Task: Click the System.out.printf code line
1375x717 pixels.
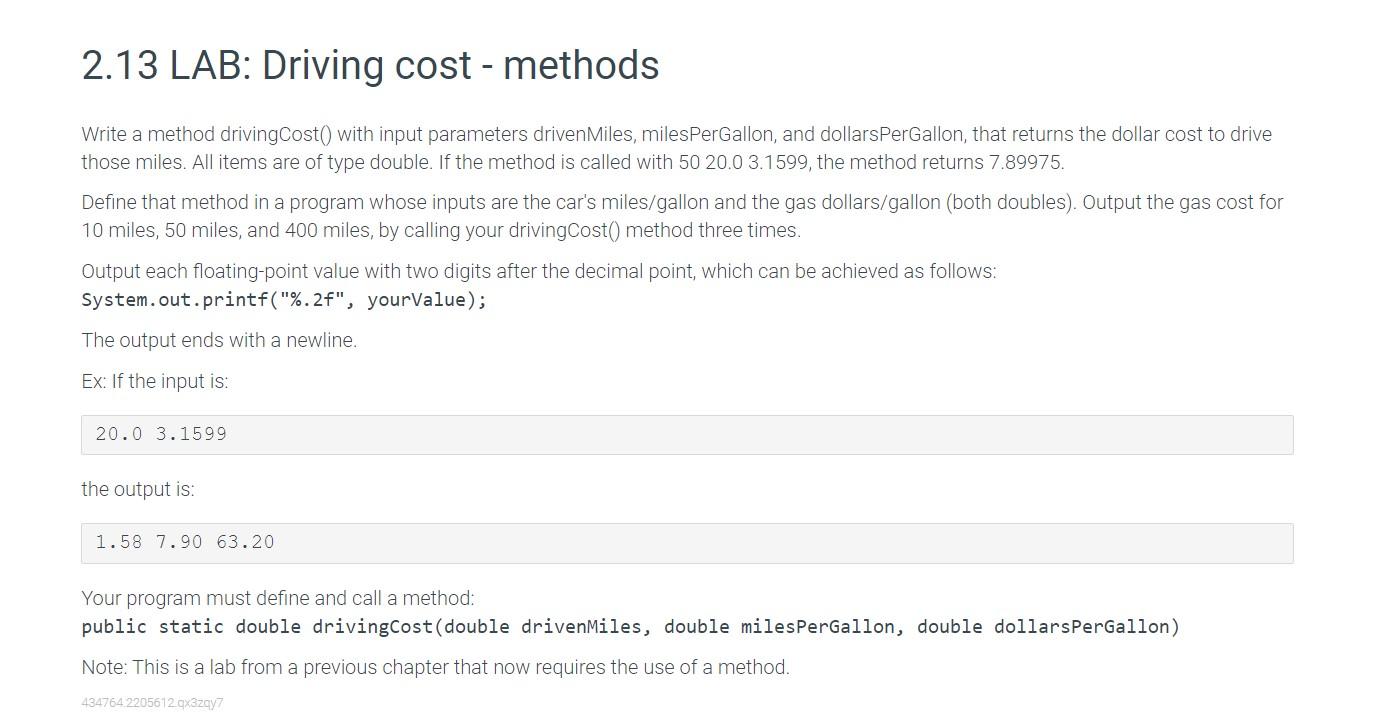Action: point(284,300)
